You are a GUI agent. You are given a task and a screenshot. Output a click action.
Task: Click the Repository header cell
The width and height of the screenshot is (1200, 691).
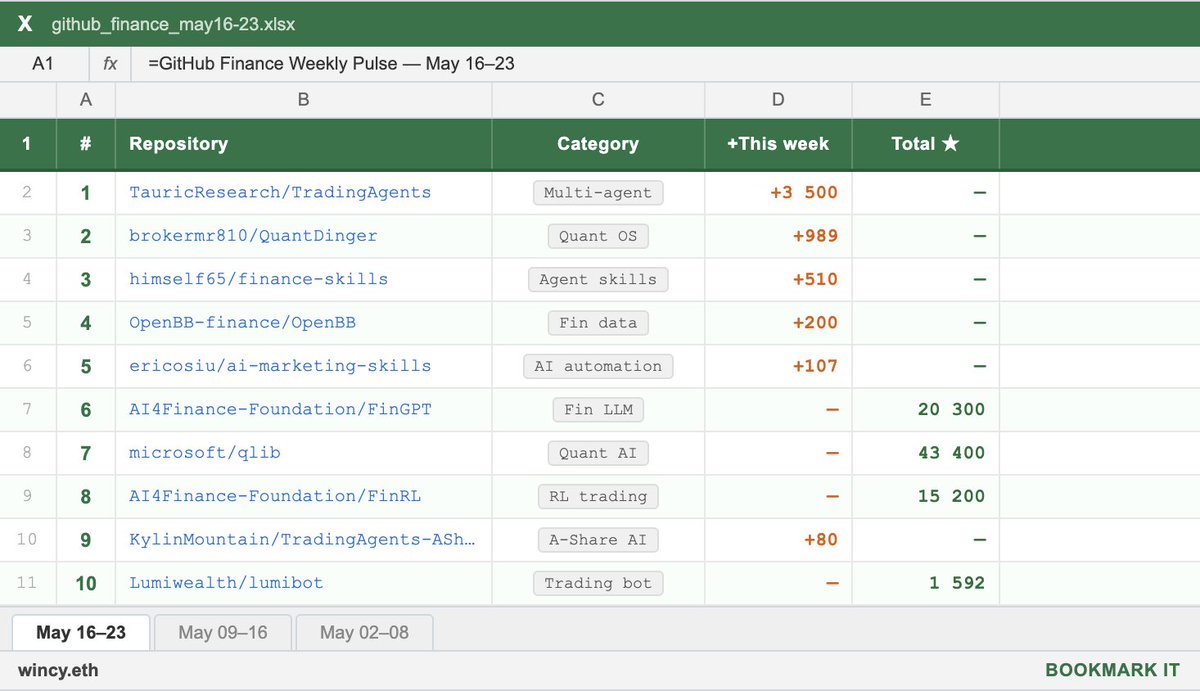pyautogui.click(x=303, y=144)
